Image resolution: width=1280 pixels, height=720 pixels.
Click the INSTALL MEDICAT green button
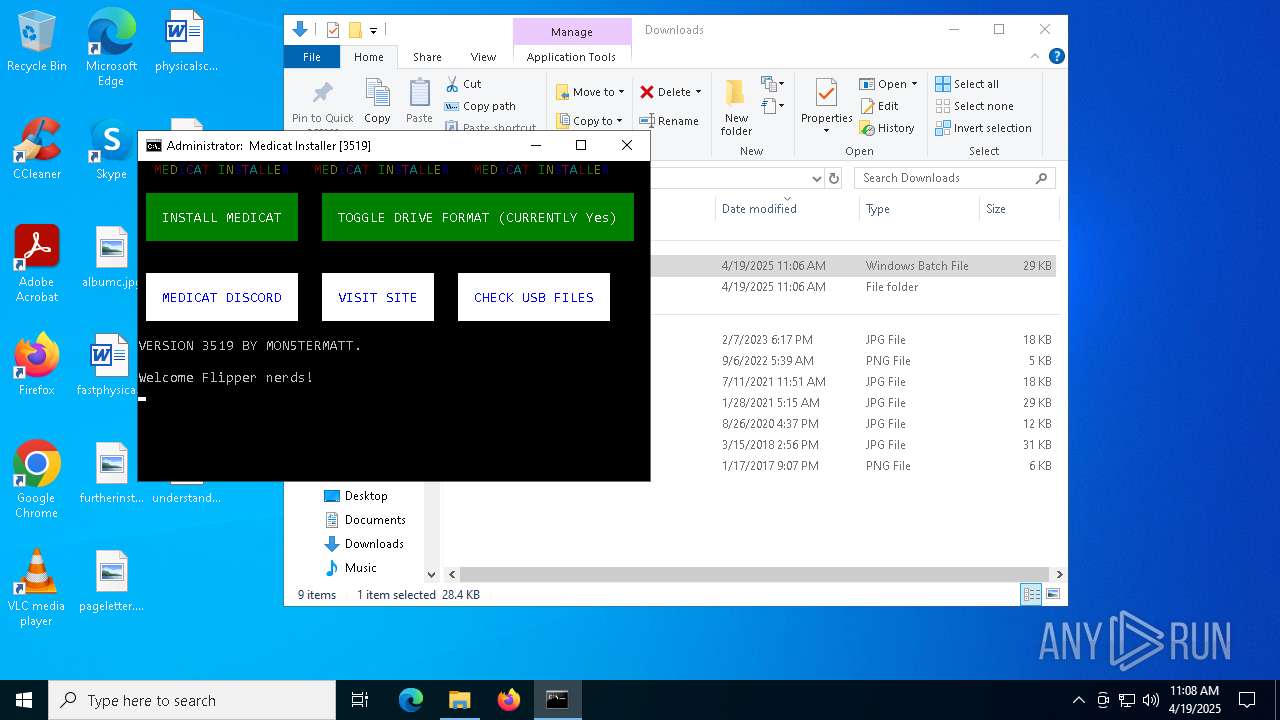(222, 217)
